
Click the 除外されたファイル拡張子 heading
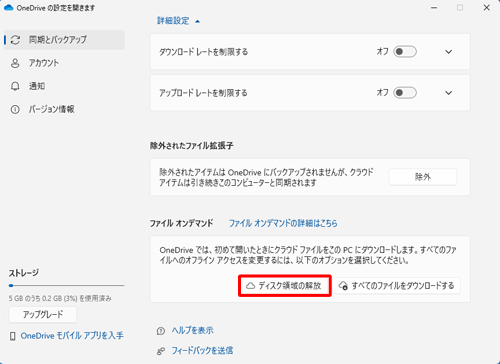click(x=192, y=146)
